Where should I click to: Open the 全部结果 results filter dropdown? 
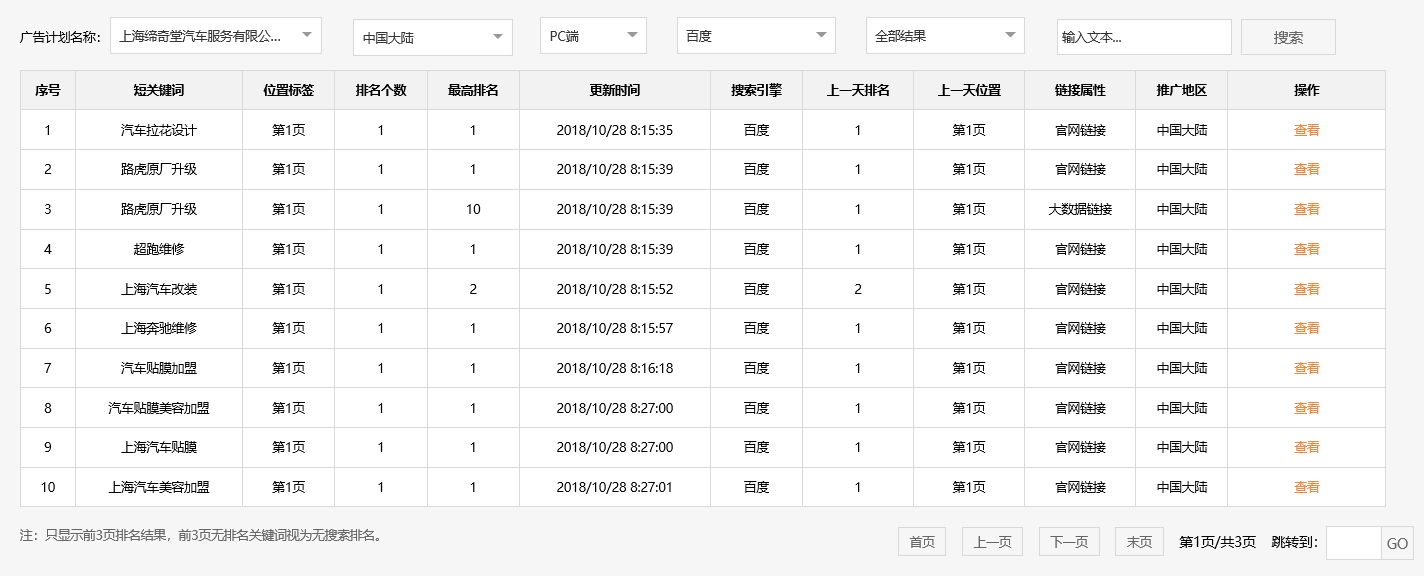pos(944,35)
